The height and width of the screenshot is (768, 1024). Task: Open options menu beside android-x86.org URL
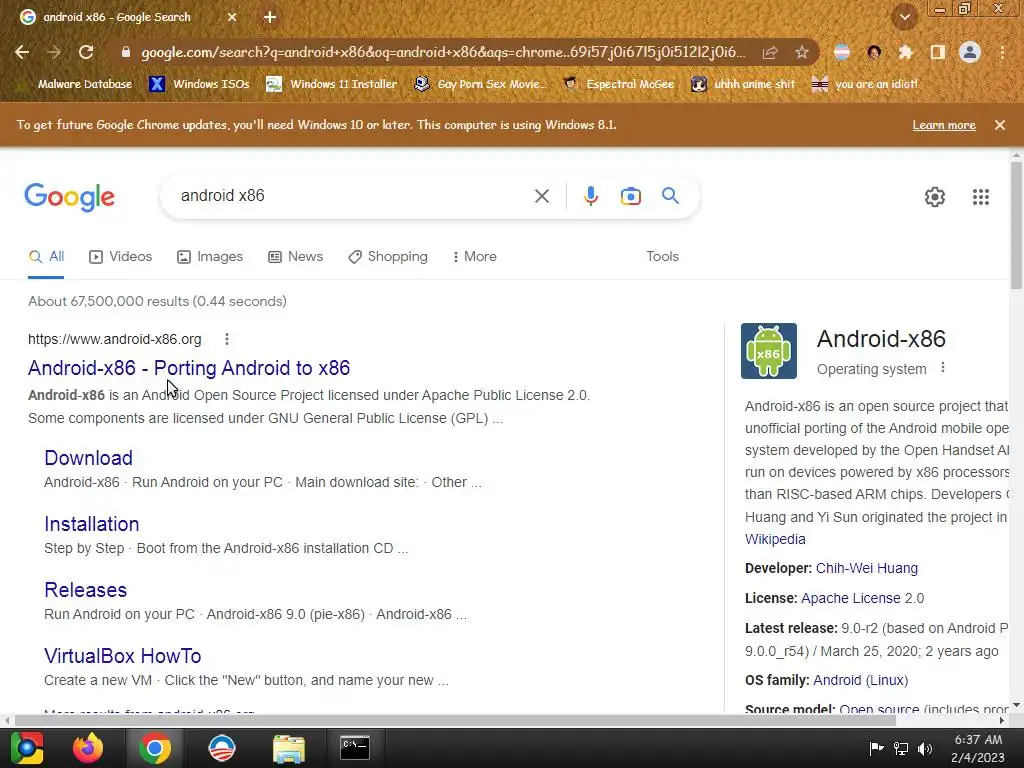pyautogui.click(x=227, y=339)
